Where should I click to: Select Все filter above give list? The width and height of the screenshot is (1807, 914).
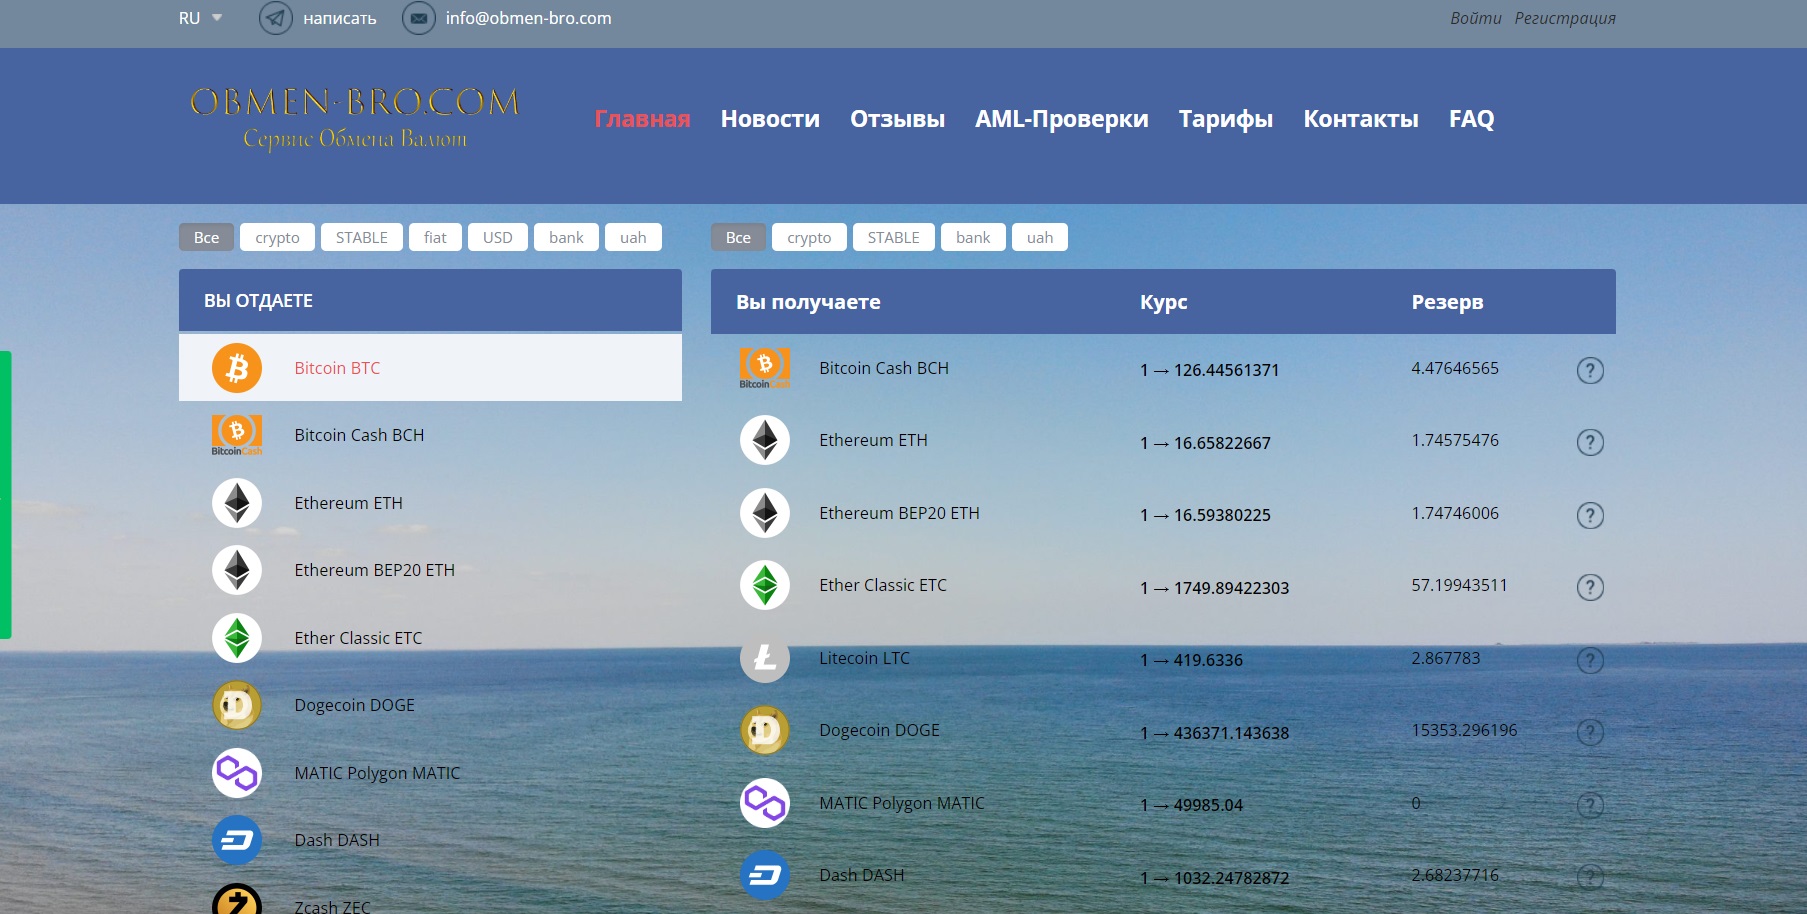(206, 237)
